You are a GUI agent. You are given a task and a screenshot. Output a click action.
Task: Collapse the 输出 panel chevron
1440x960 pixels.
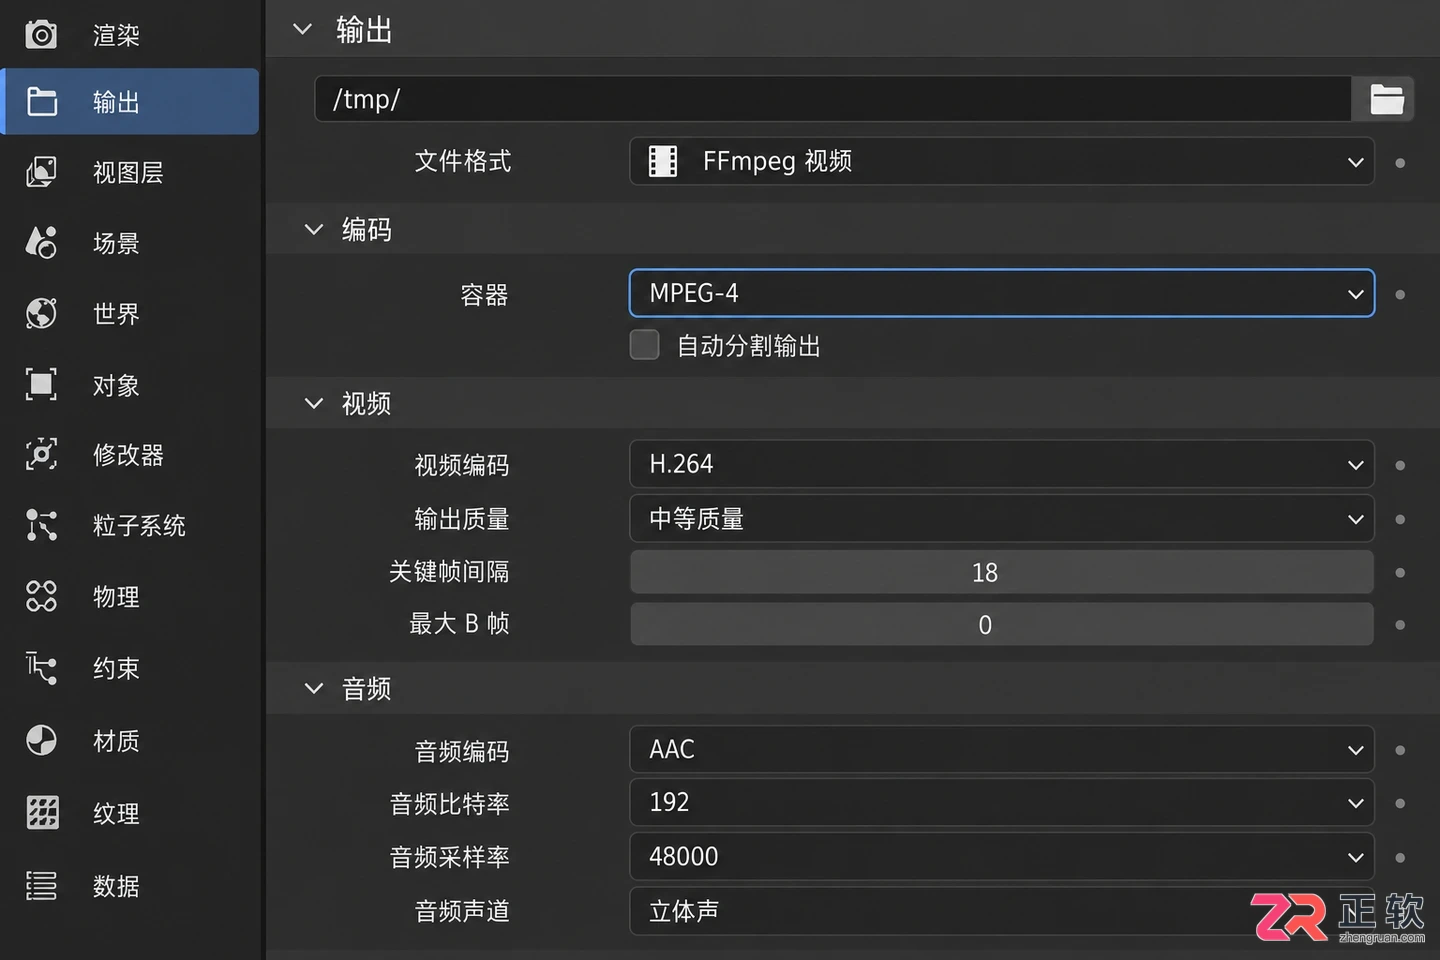coord(302,29)
